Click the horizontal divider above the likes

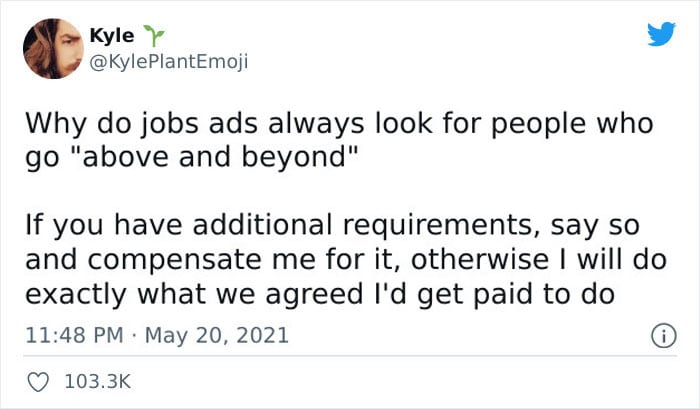[350, 356]
